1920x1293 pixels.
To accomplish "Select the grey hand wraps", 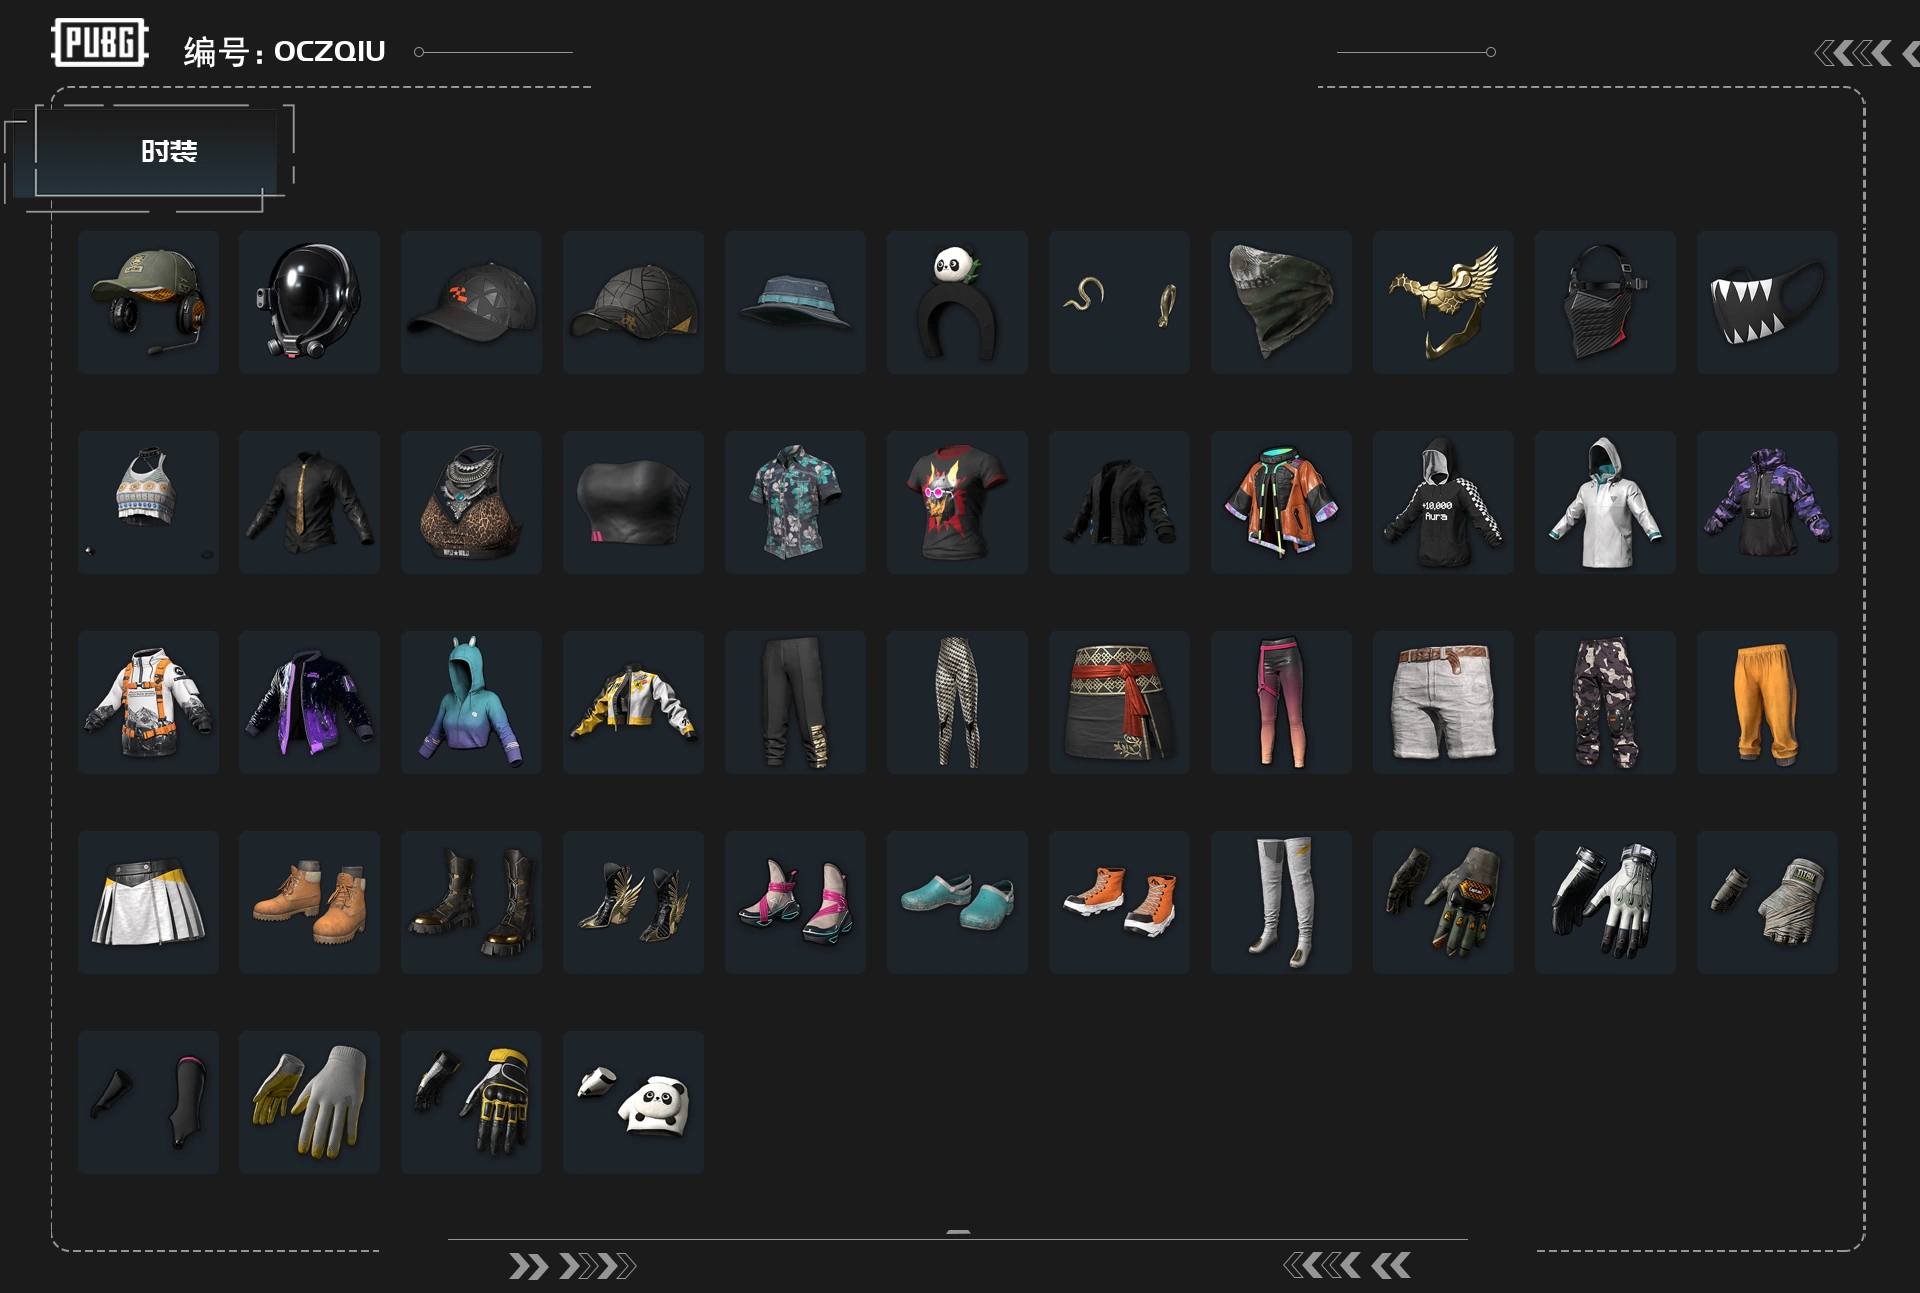I will point(1768,902).
